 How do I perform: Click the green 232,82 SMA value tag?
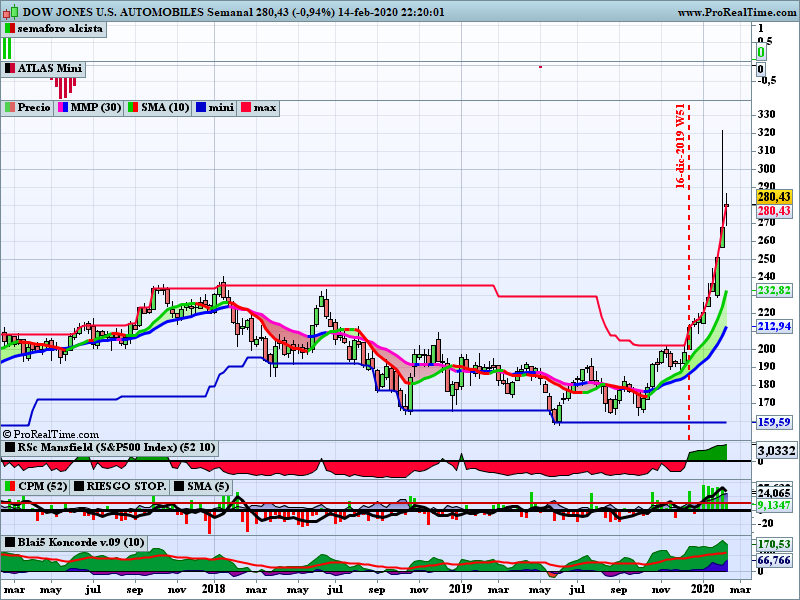click(x=773, y=290)
